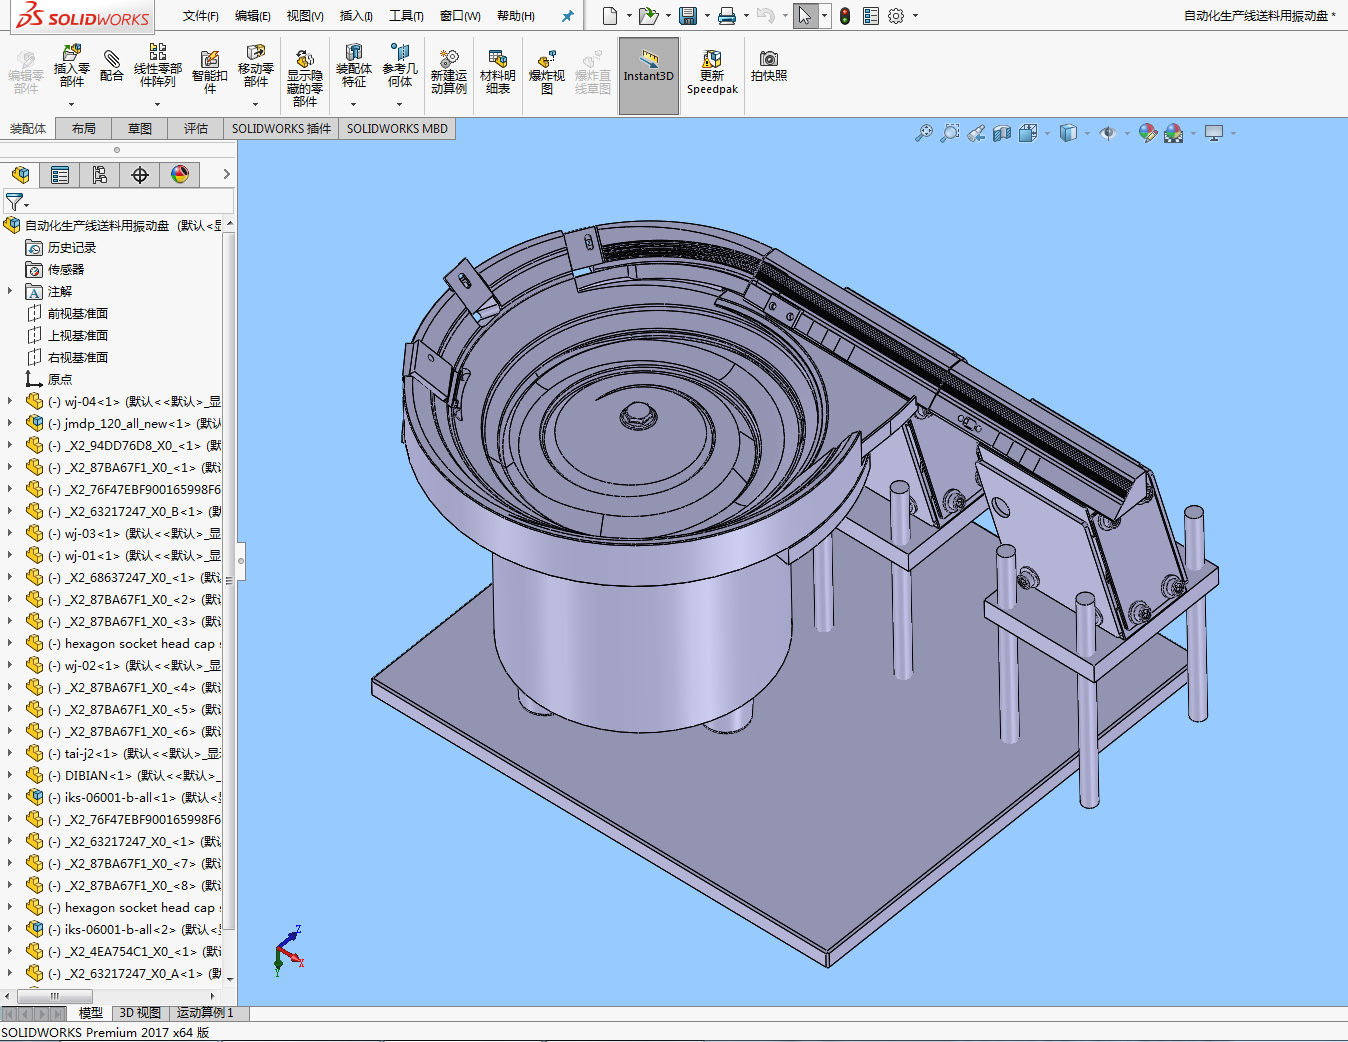Click the 拍快照 camera snapshot icon
This screenshot has width=1348, height=1042.
[x=768, y=65]
